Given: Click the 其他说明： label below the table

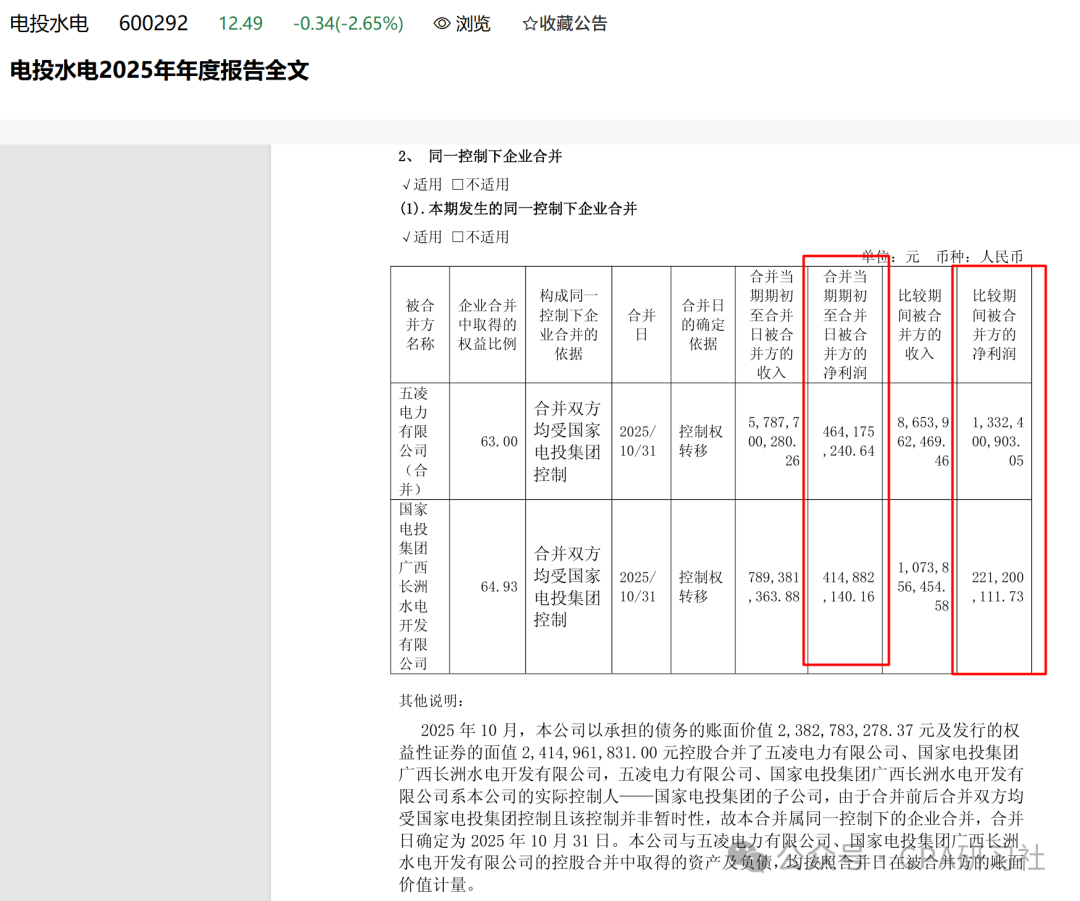Looking at the screenshot, I should click(431, 701).
